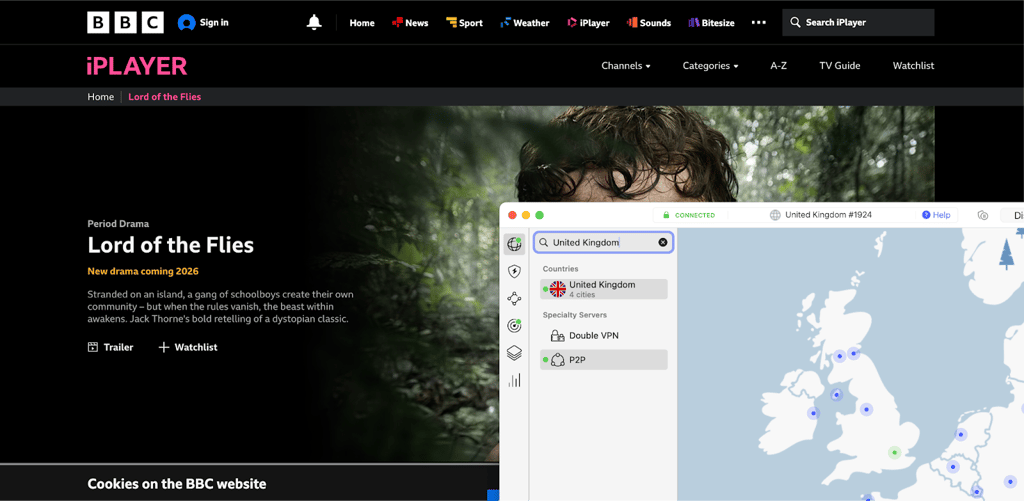The width and height of the screenshot is (1024, 501).
Task: Click the Bitesize icon in BBC nav
Action: coord(694,22)
